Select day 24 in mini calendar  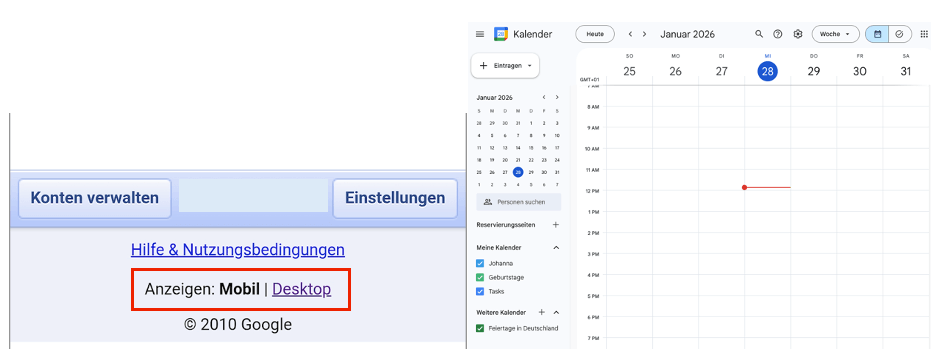click(557, 160)
